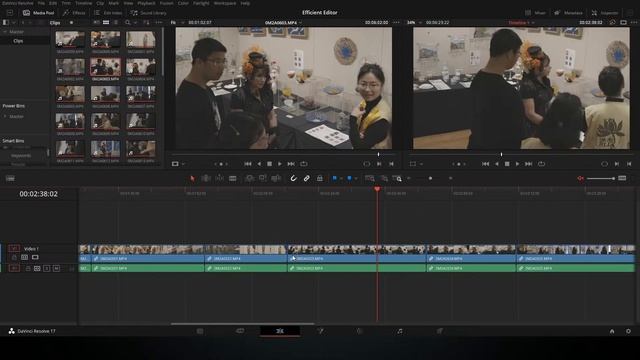Screen dimensions: 640x360
Task: Open the File menu
Action: click(x=41, y=3)
